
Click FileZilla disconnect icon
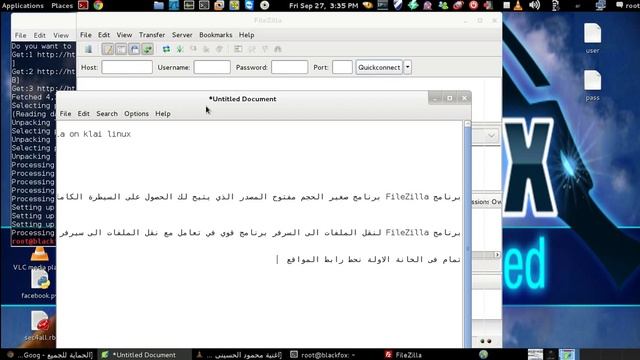(x=206, y=49)
